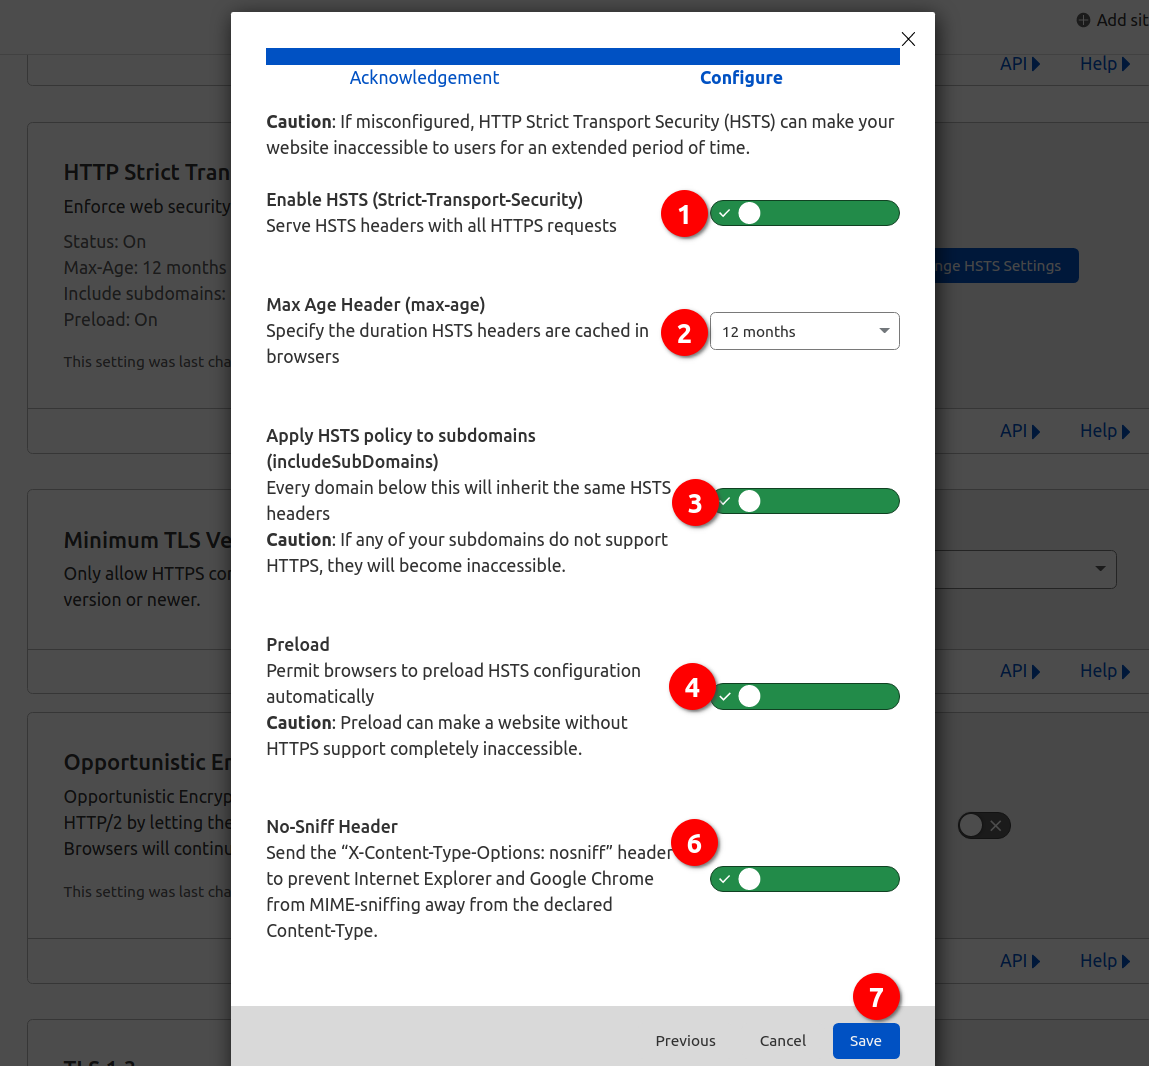The image size is (1149, 1066).
Task: Click the red step 3 marker
Action: (x=694, y=504)
